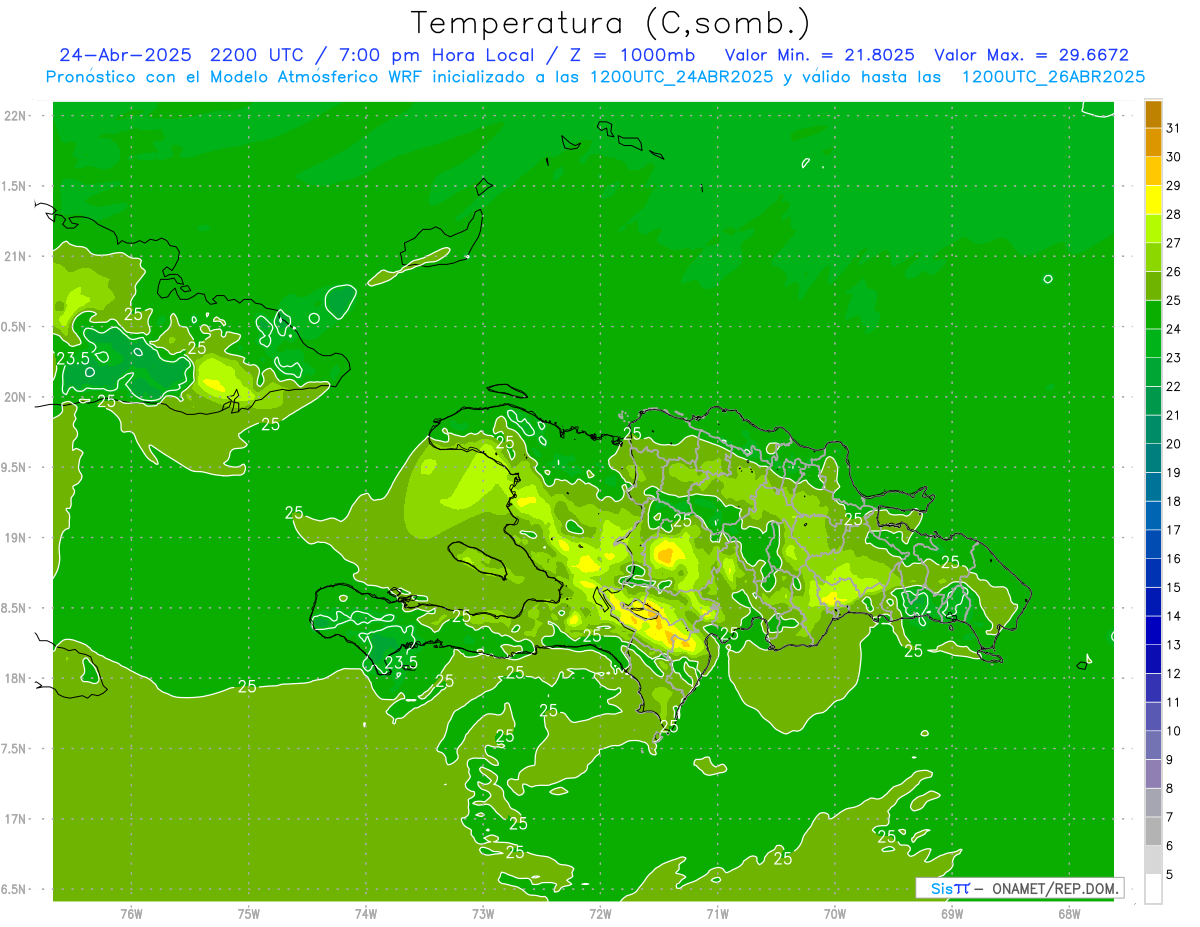This screenshot has height=927, width=1200.
Task: Click the '1200UTC_24ABR2025' initialization time
Action: [x=680, y=77]
